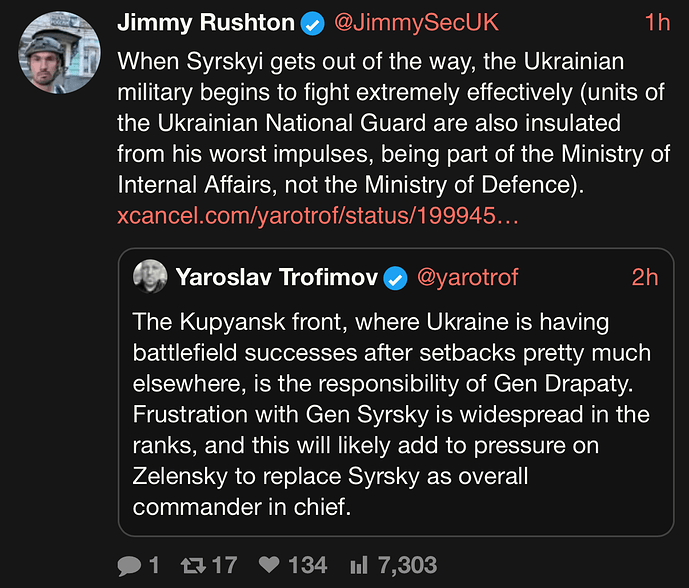Click Jimmy Rushton's blue verified badge
Viewport: 689px width, 588px height.
click(x=314, y=23)
